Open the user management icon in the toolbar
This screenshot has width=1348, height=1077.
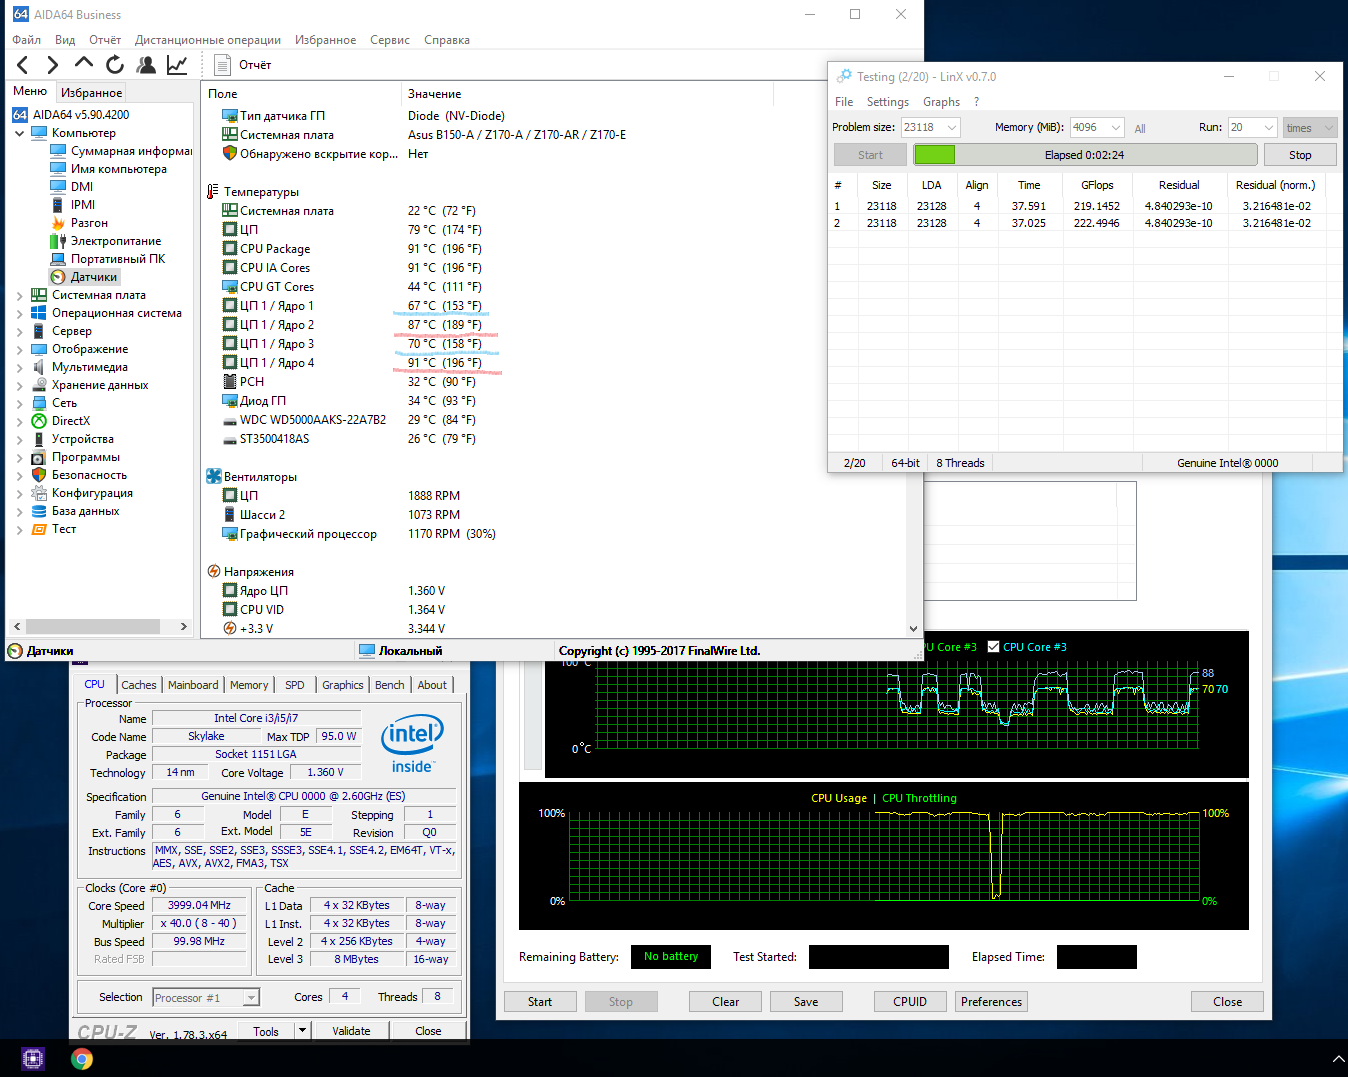pos(146,65)
